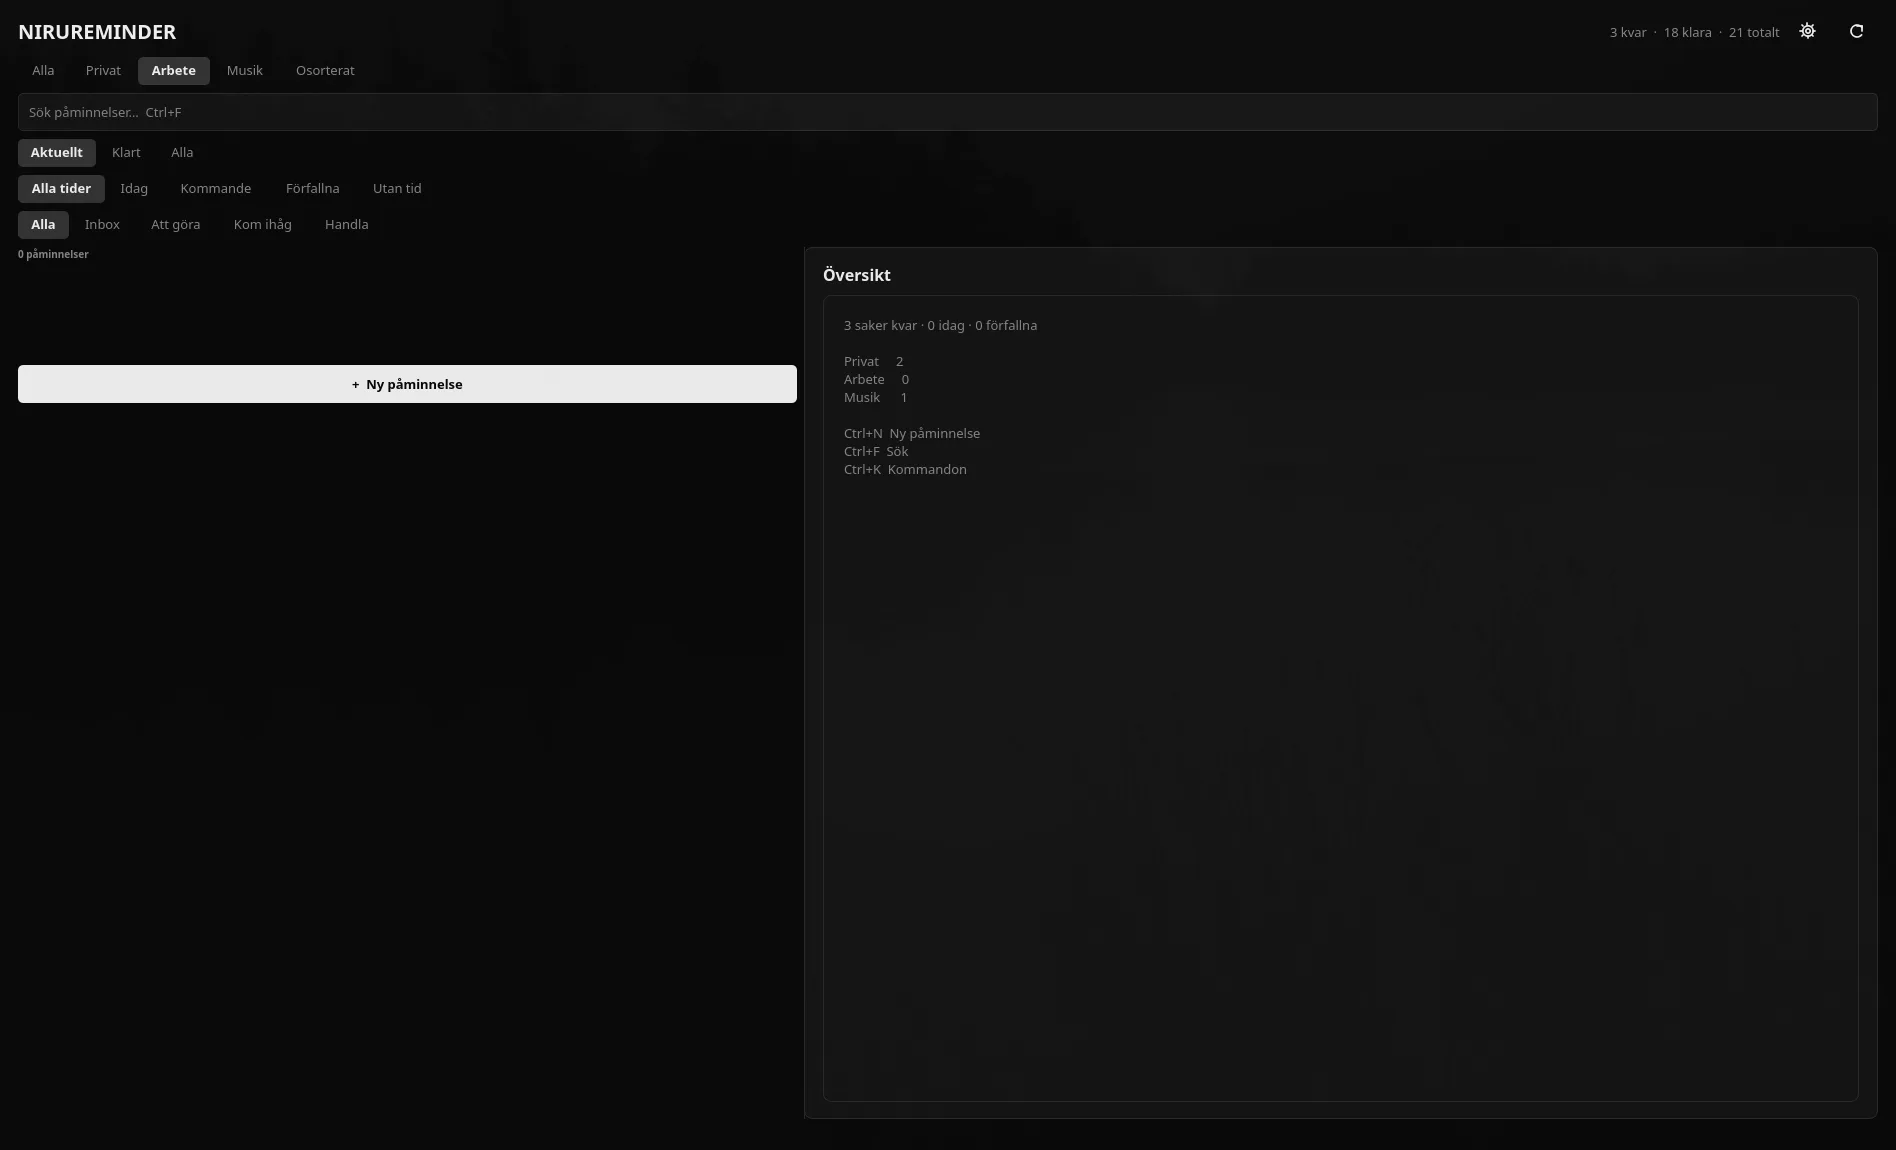1896x1150 pixels.
Task: Switch to the Privat category tab
Action: coord(103,71)
